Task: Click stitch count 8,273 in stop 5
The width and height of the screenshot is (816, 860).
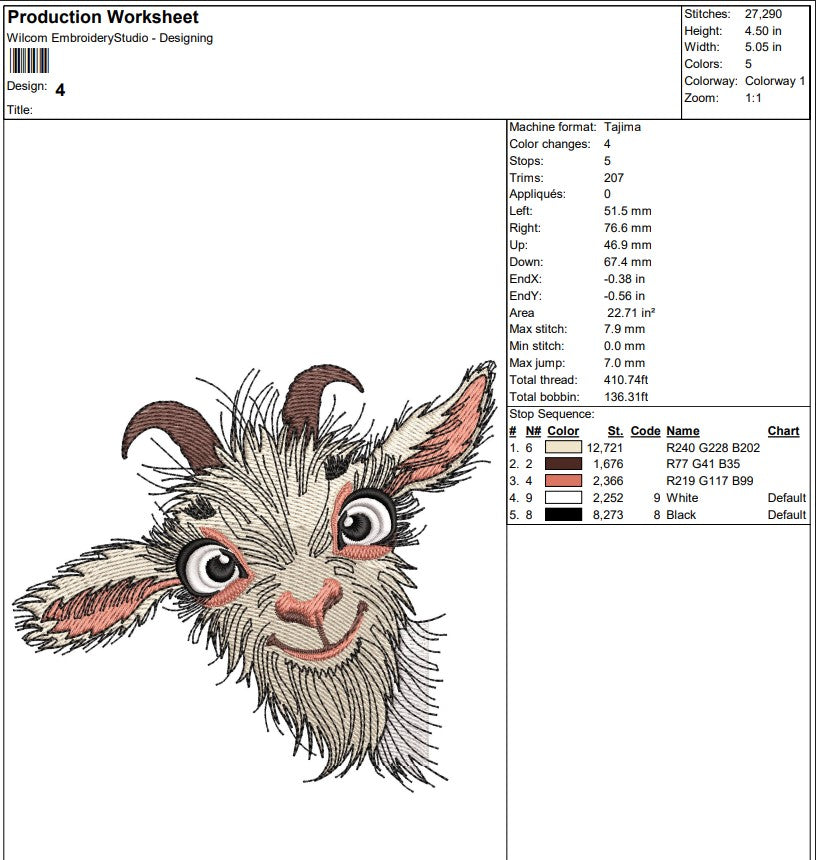Action: coord(608,515)
